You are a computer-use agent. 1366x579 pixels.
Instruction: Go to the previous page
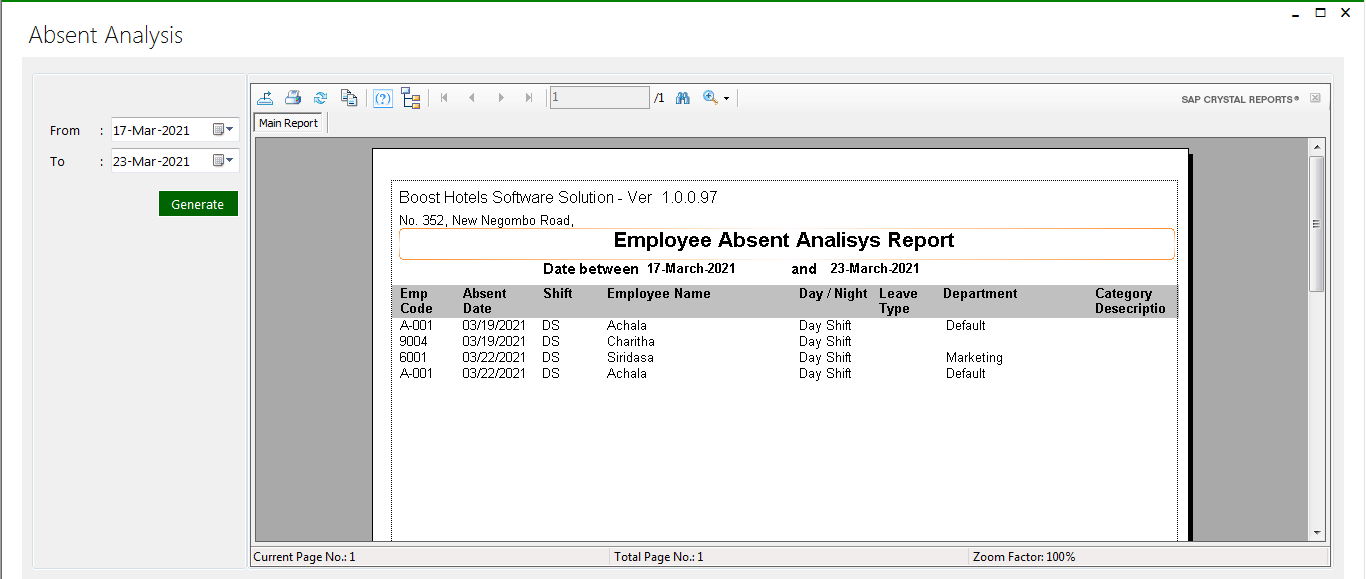472,98
